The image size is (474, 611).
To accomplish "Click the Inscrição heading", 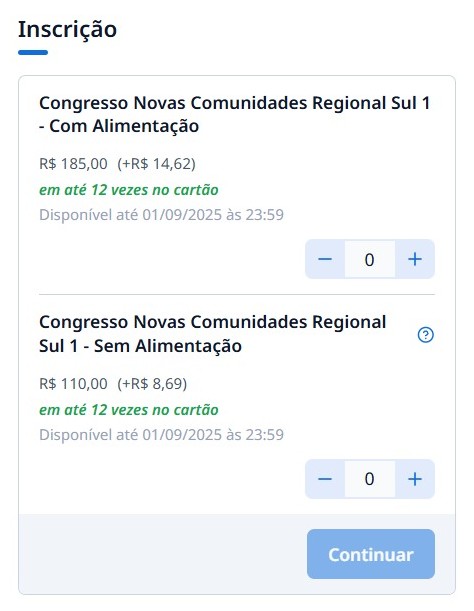I will (x=67, y=30).
